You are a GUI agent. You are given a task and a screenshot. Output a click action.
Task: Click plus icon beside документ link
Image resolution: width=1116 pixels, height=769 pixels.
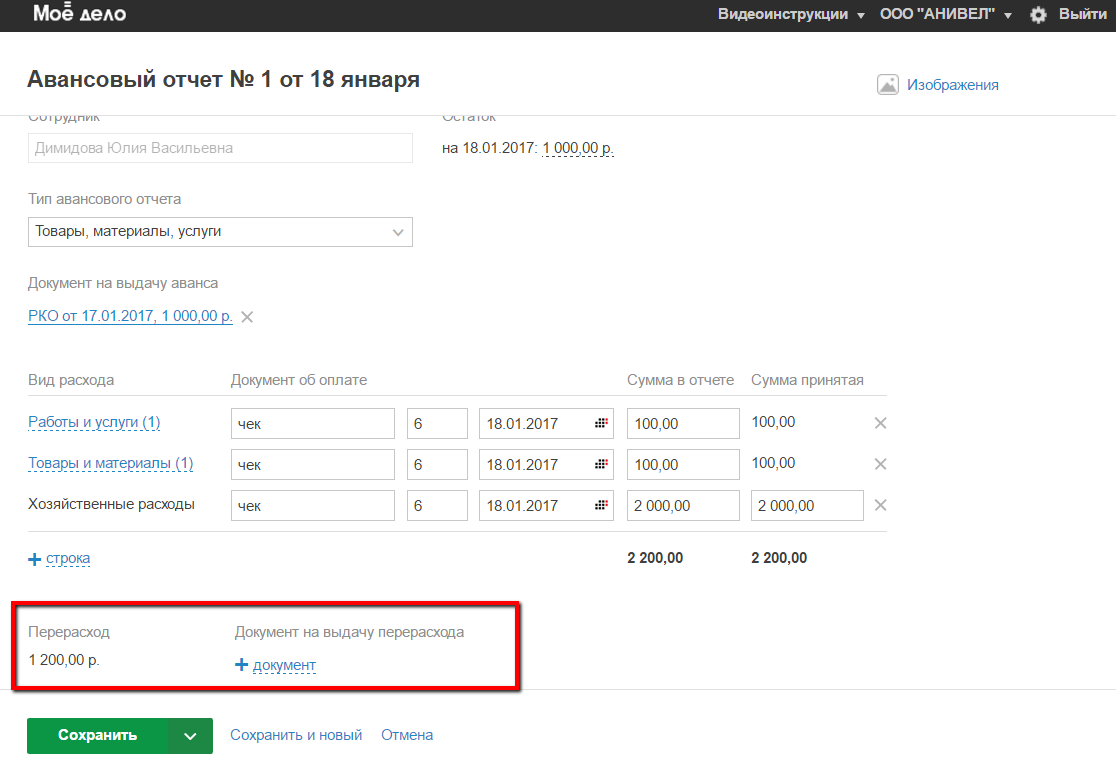[241, 665]
